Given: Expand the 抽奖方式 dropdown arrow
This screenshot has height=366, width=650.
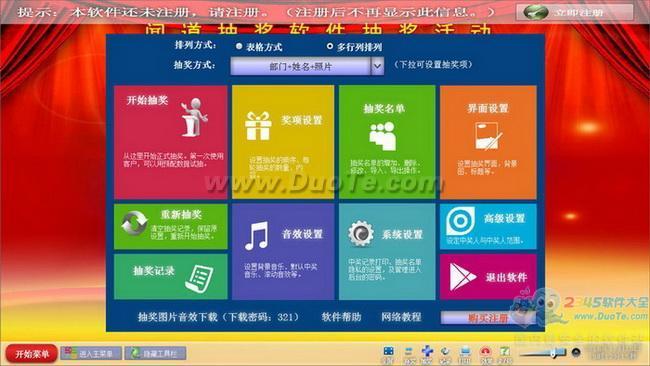Looking at the screenshot, I should coord(377,66).
